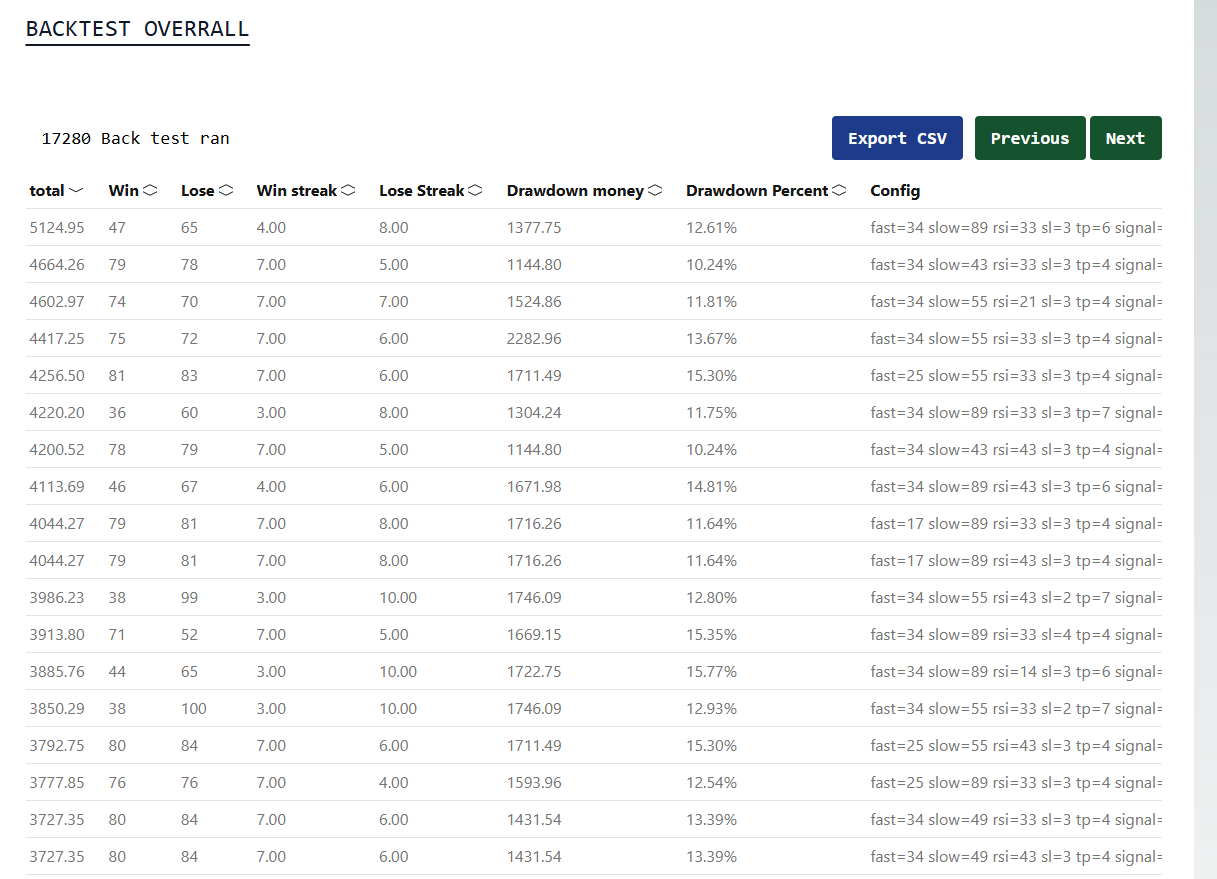Click the Lose column sort icon
The height and width of the screenshot is (879, 1217).
226,190
